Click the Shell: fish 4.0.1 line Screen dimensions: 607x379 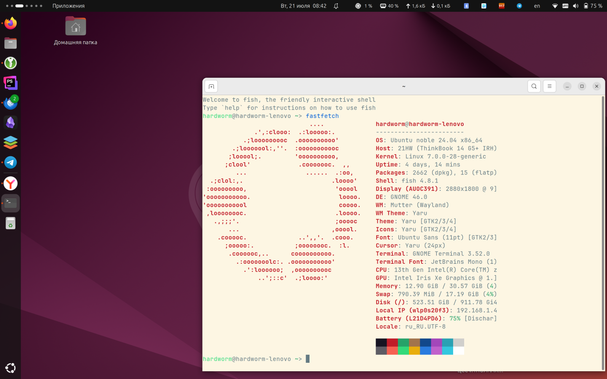407,181
